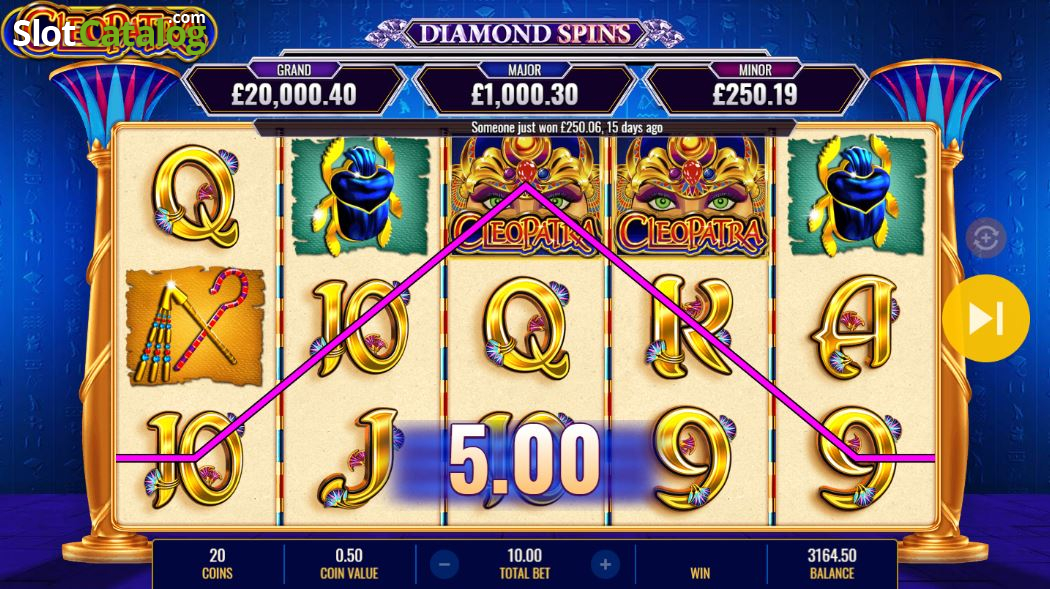Screen dimensions: 1050x589
Task: Select the Major jackpot £1,000.30 panel
Action: [524, 88]
